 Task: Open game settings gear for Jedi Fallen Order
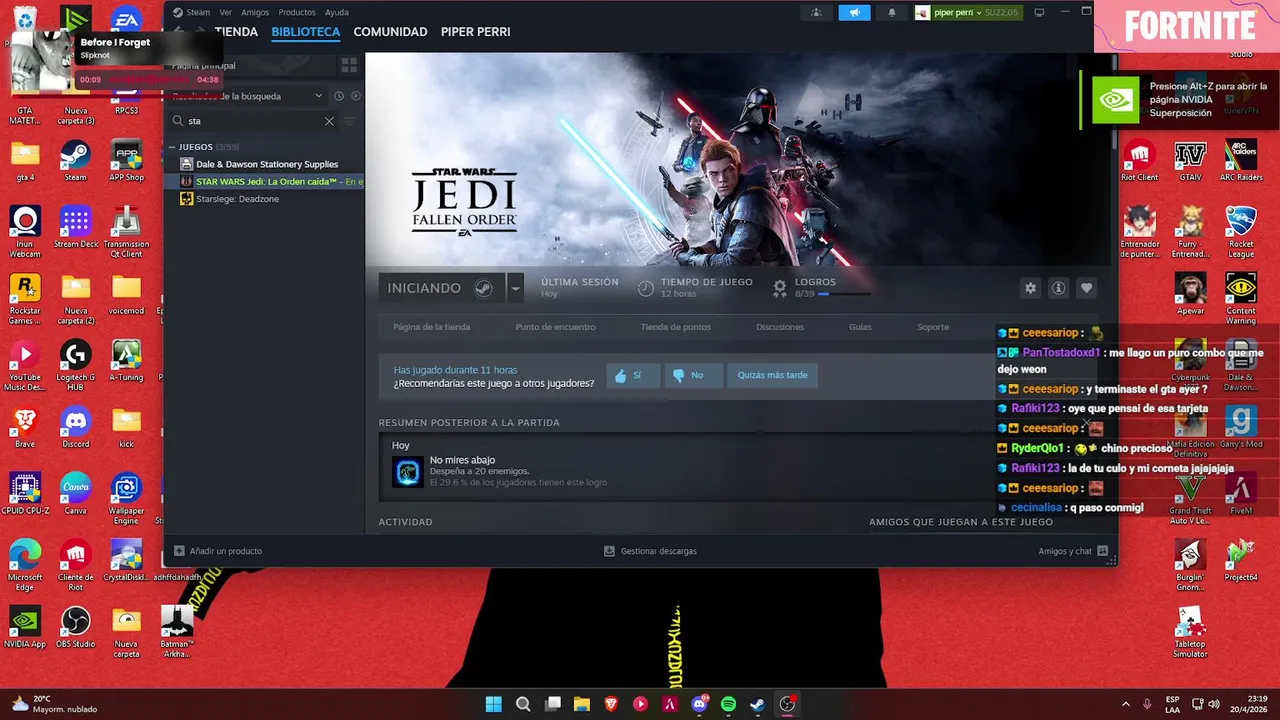(x=1030, y=288)
